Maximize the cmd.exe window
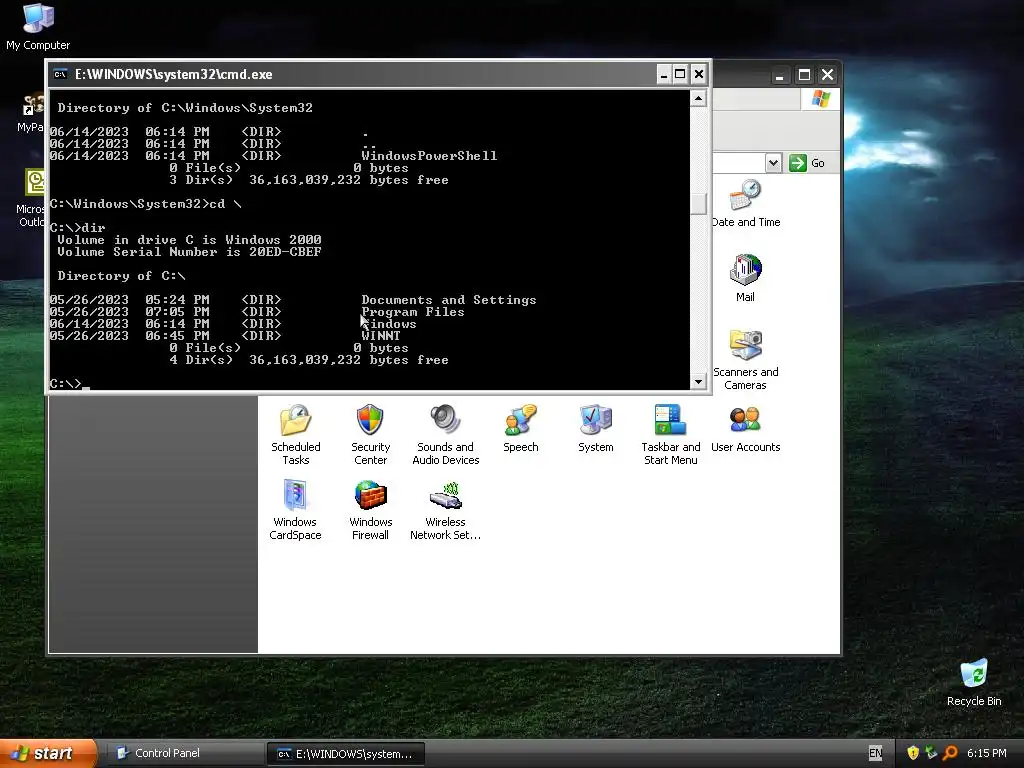 [680, 74]
